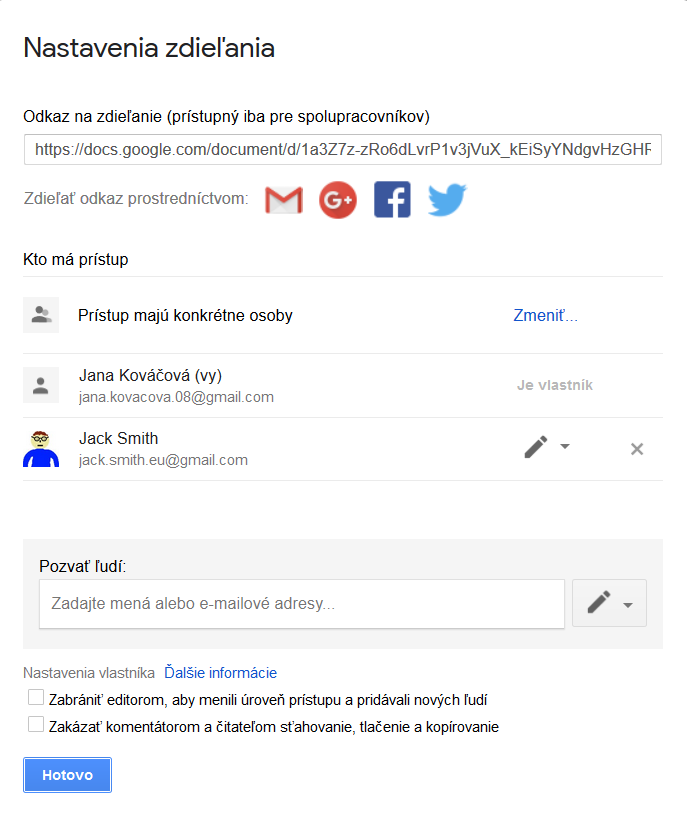This screenshot has width=687, height=813.
Task: Click the Jana Kováčová owner row
Action: point(343,386)
